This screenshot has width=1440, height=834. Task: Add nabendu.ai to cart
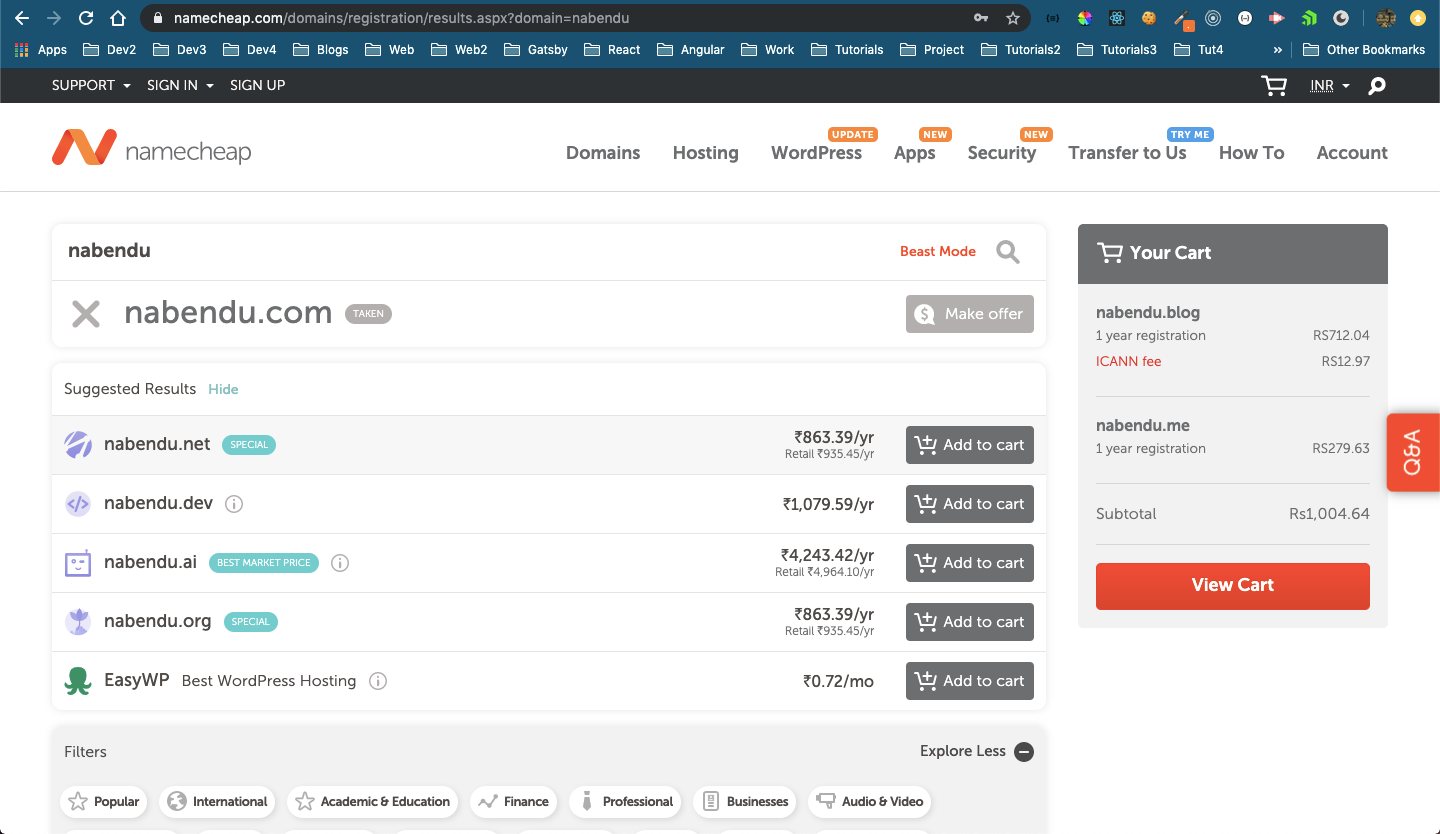(x=970, y=563)
